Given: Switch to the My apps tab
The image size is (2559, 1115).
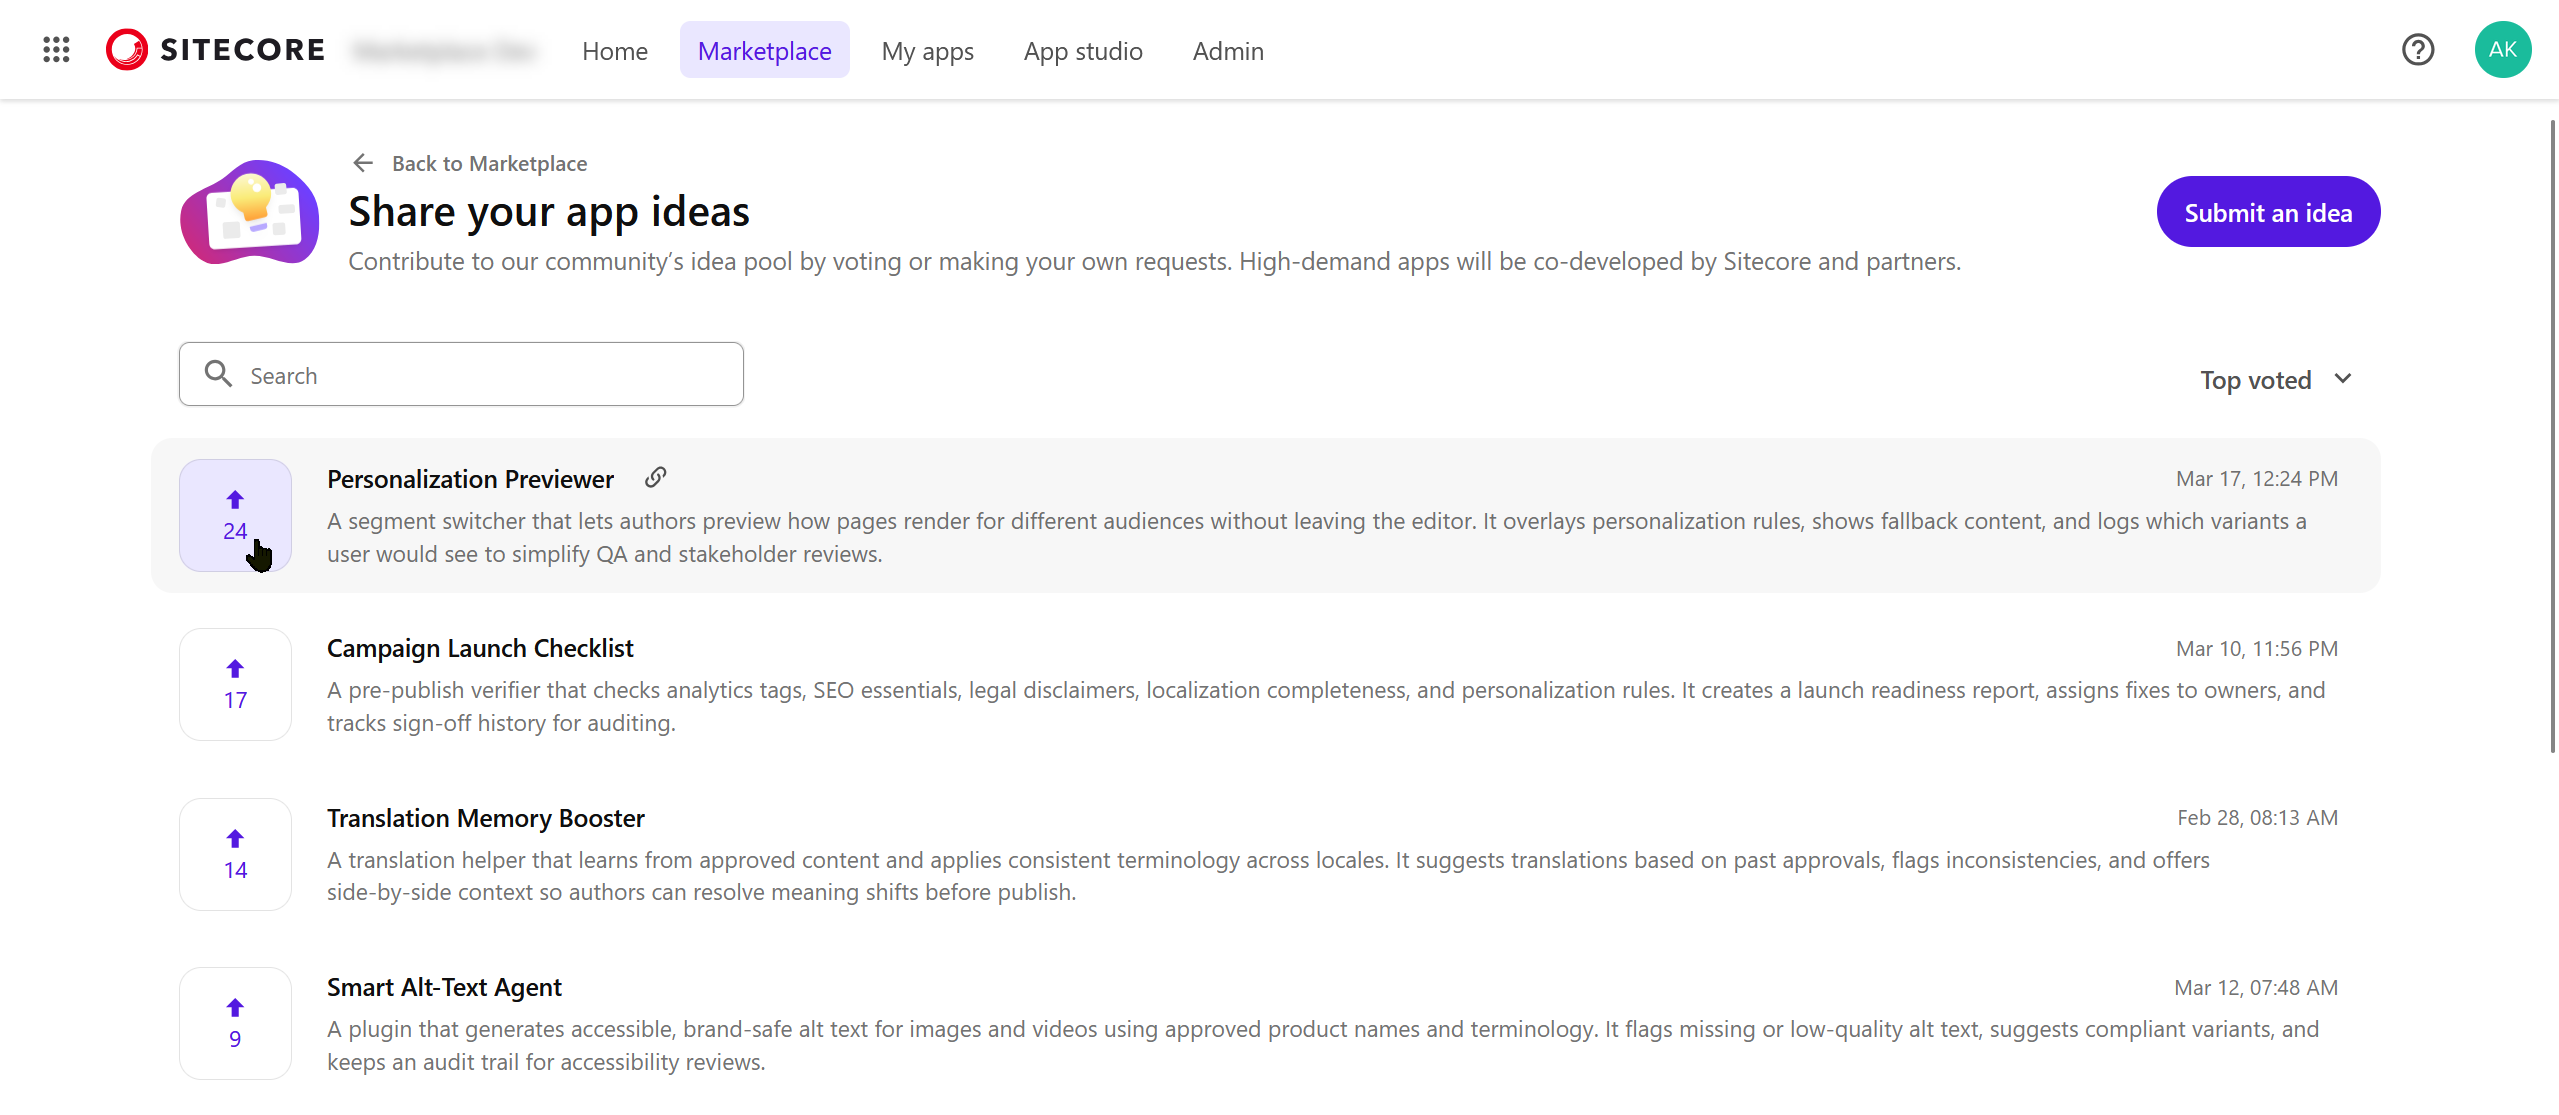Looking at the screenshot, I should pyautogui.click(x=927, y=50).
